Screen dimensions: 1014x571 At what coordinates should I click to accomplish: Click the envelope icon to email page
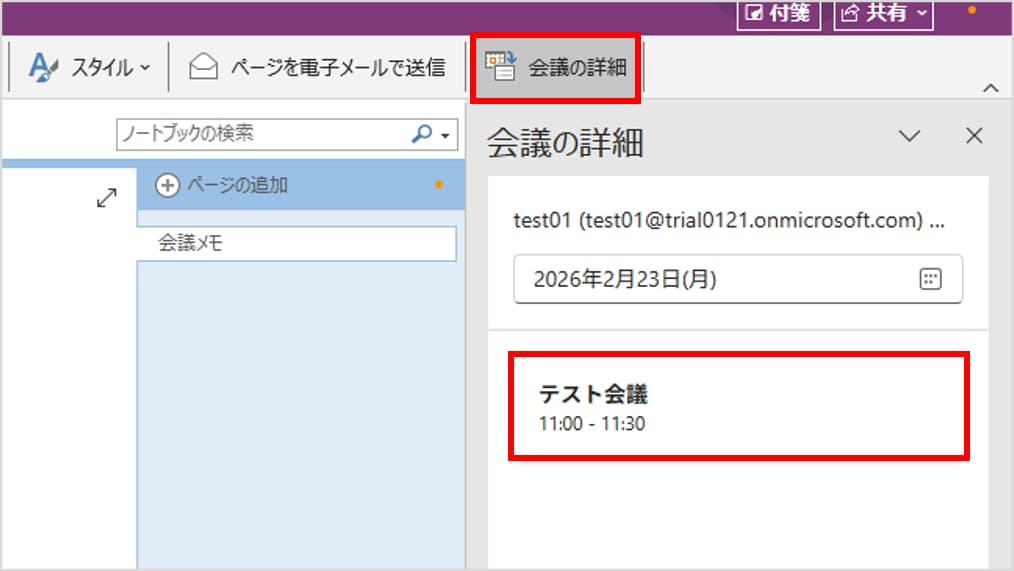click(x=204, y=68)
